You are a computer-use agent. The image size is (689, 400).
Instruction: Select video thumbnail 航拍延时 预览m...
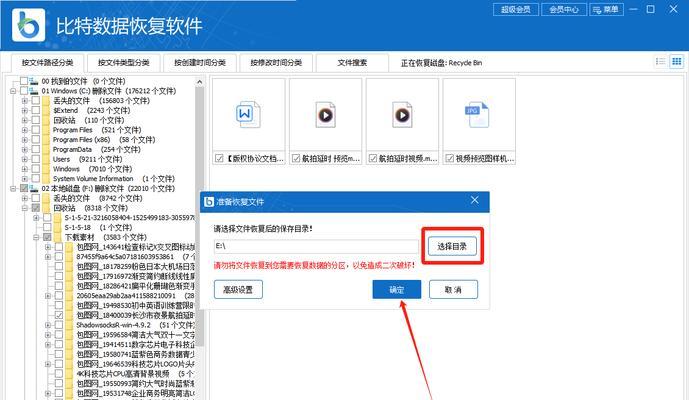click(325, 115)
